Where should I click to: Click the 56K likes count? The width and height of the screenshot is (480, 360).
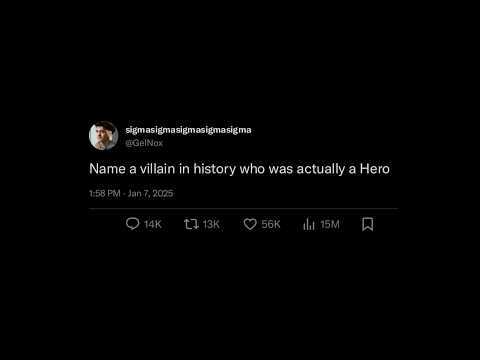click(x=271, y=224)
